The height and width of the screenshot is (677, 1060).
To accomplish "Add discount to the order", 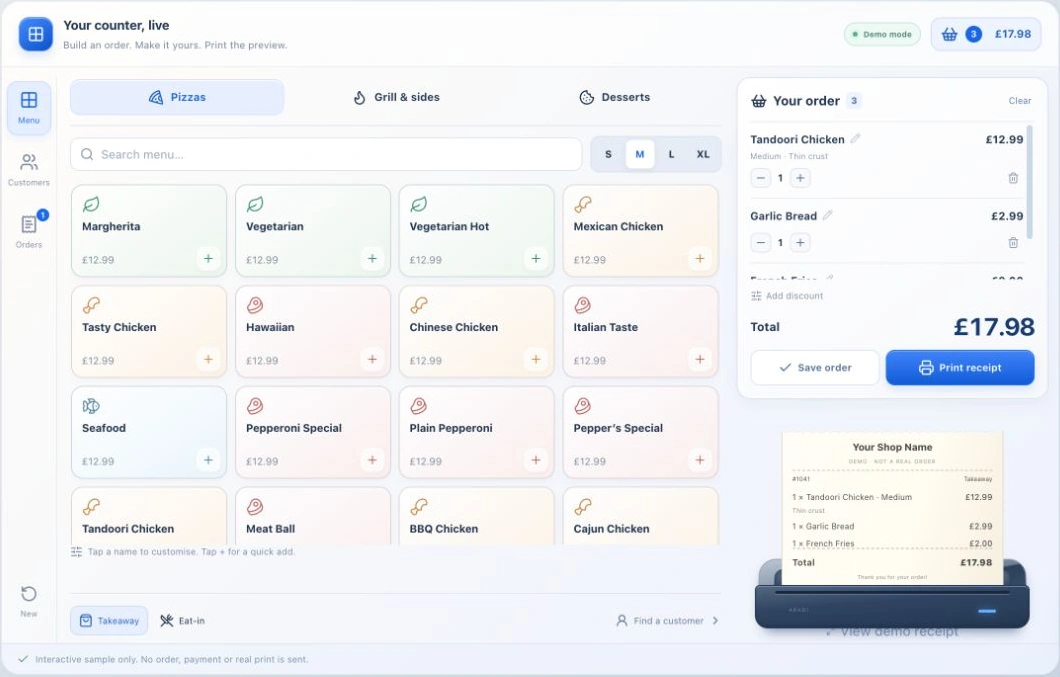I will [x=787, y=296].
